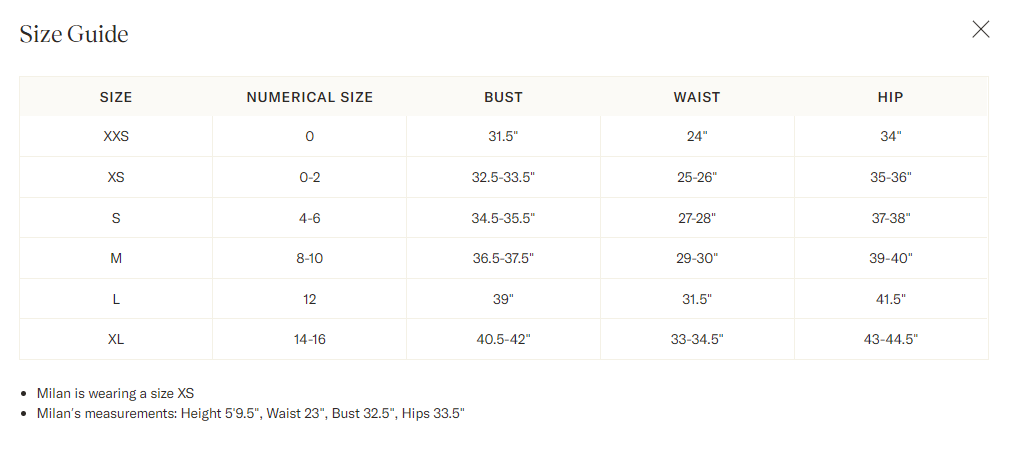Select the M size row label
The height and width of the screenshot is (462, 1010).
pos(116,258)
